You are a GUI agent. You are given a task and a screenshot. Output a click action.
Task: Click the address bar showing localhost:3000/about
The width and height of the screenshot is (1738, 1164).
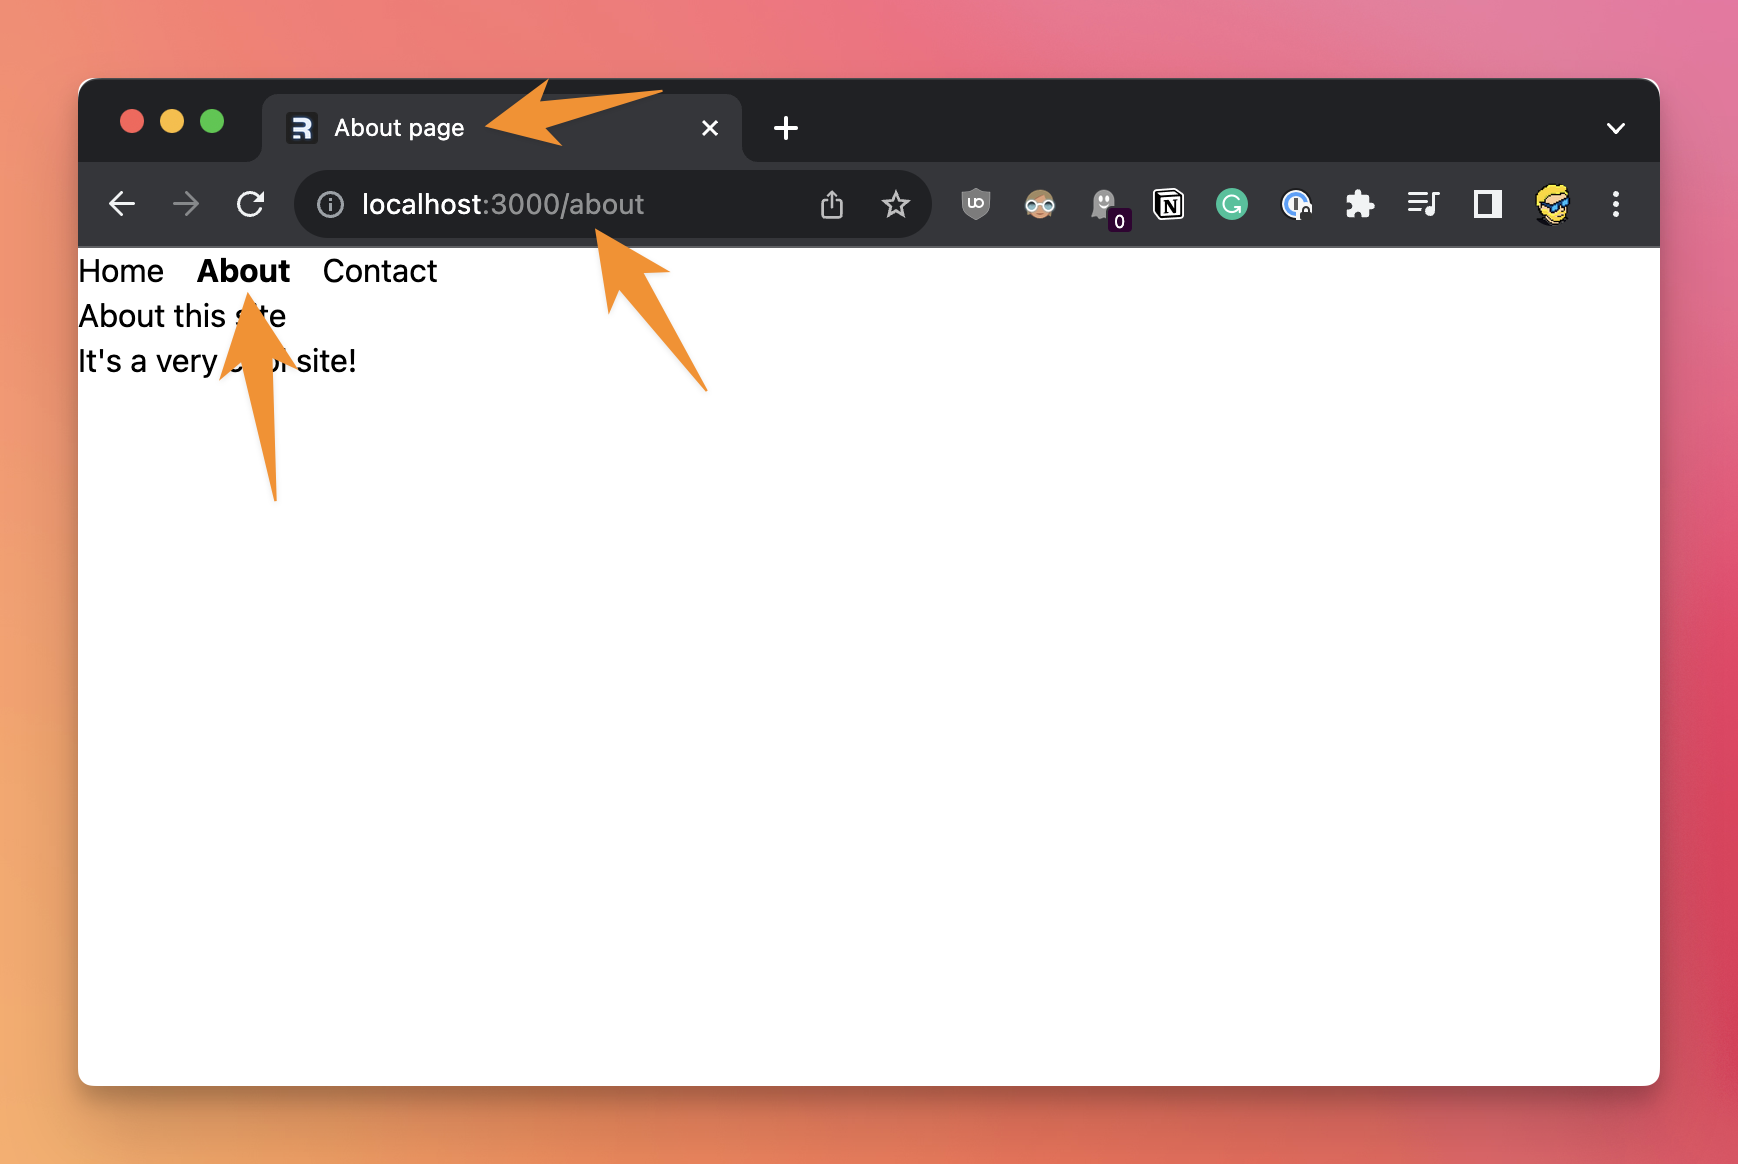560,204
